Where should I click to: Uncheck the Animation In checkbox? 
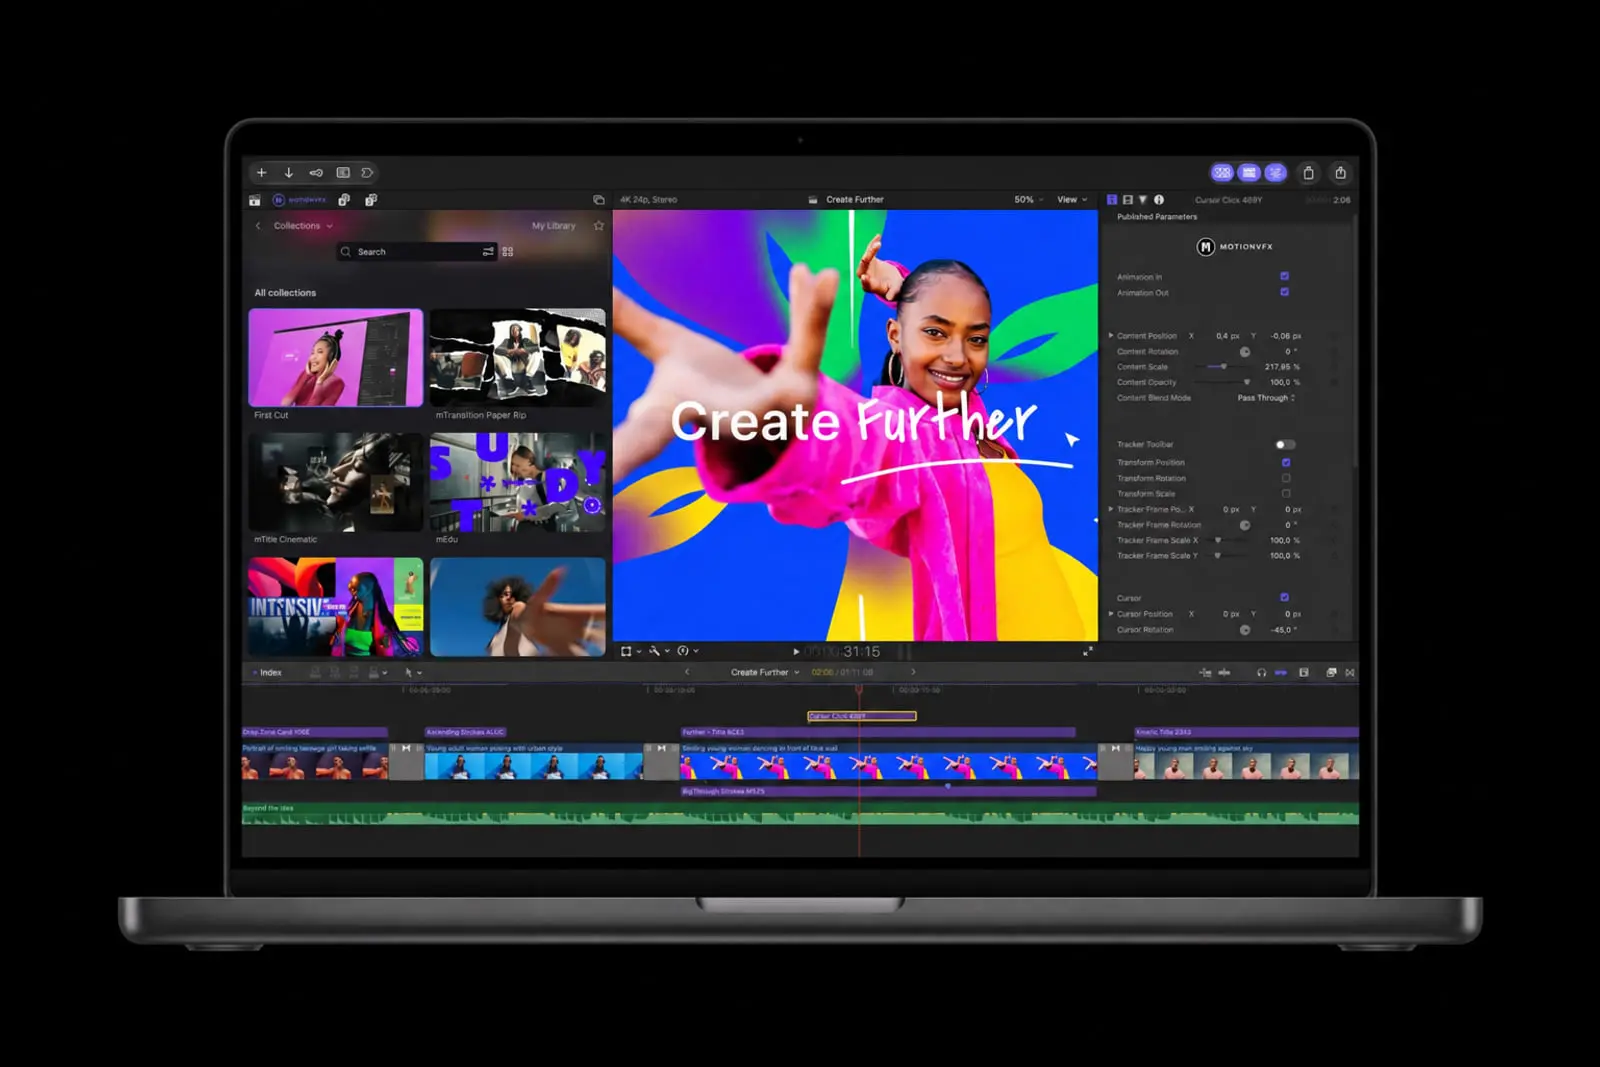(1285, 276)
